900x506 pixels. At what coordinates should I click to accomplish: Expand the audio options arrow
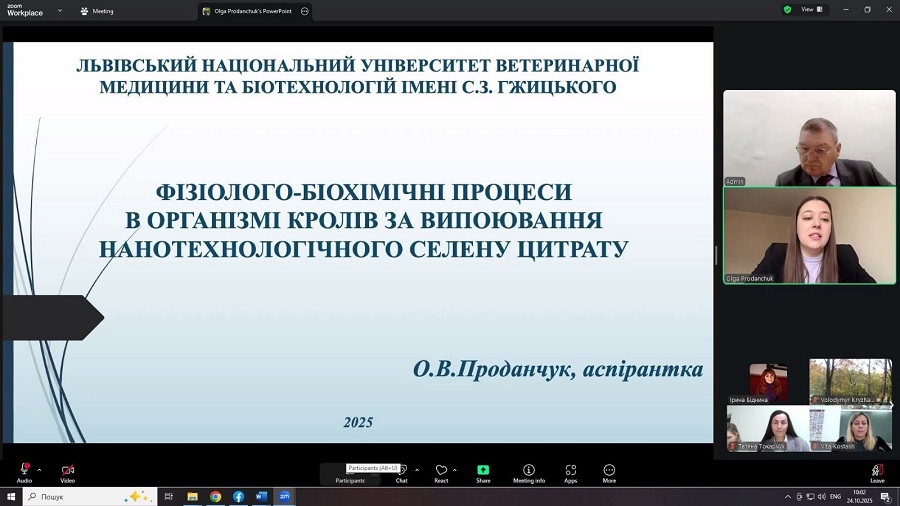pyautogui.click(x=39, y=469)
